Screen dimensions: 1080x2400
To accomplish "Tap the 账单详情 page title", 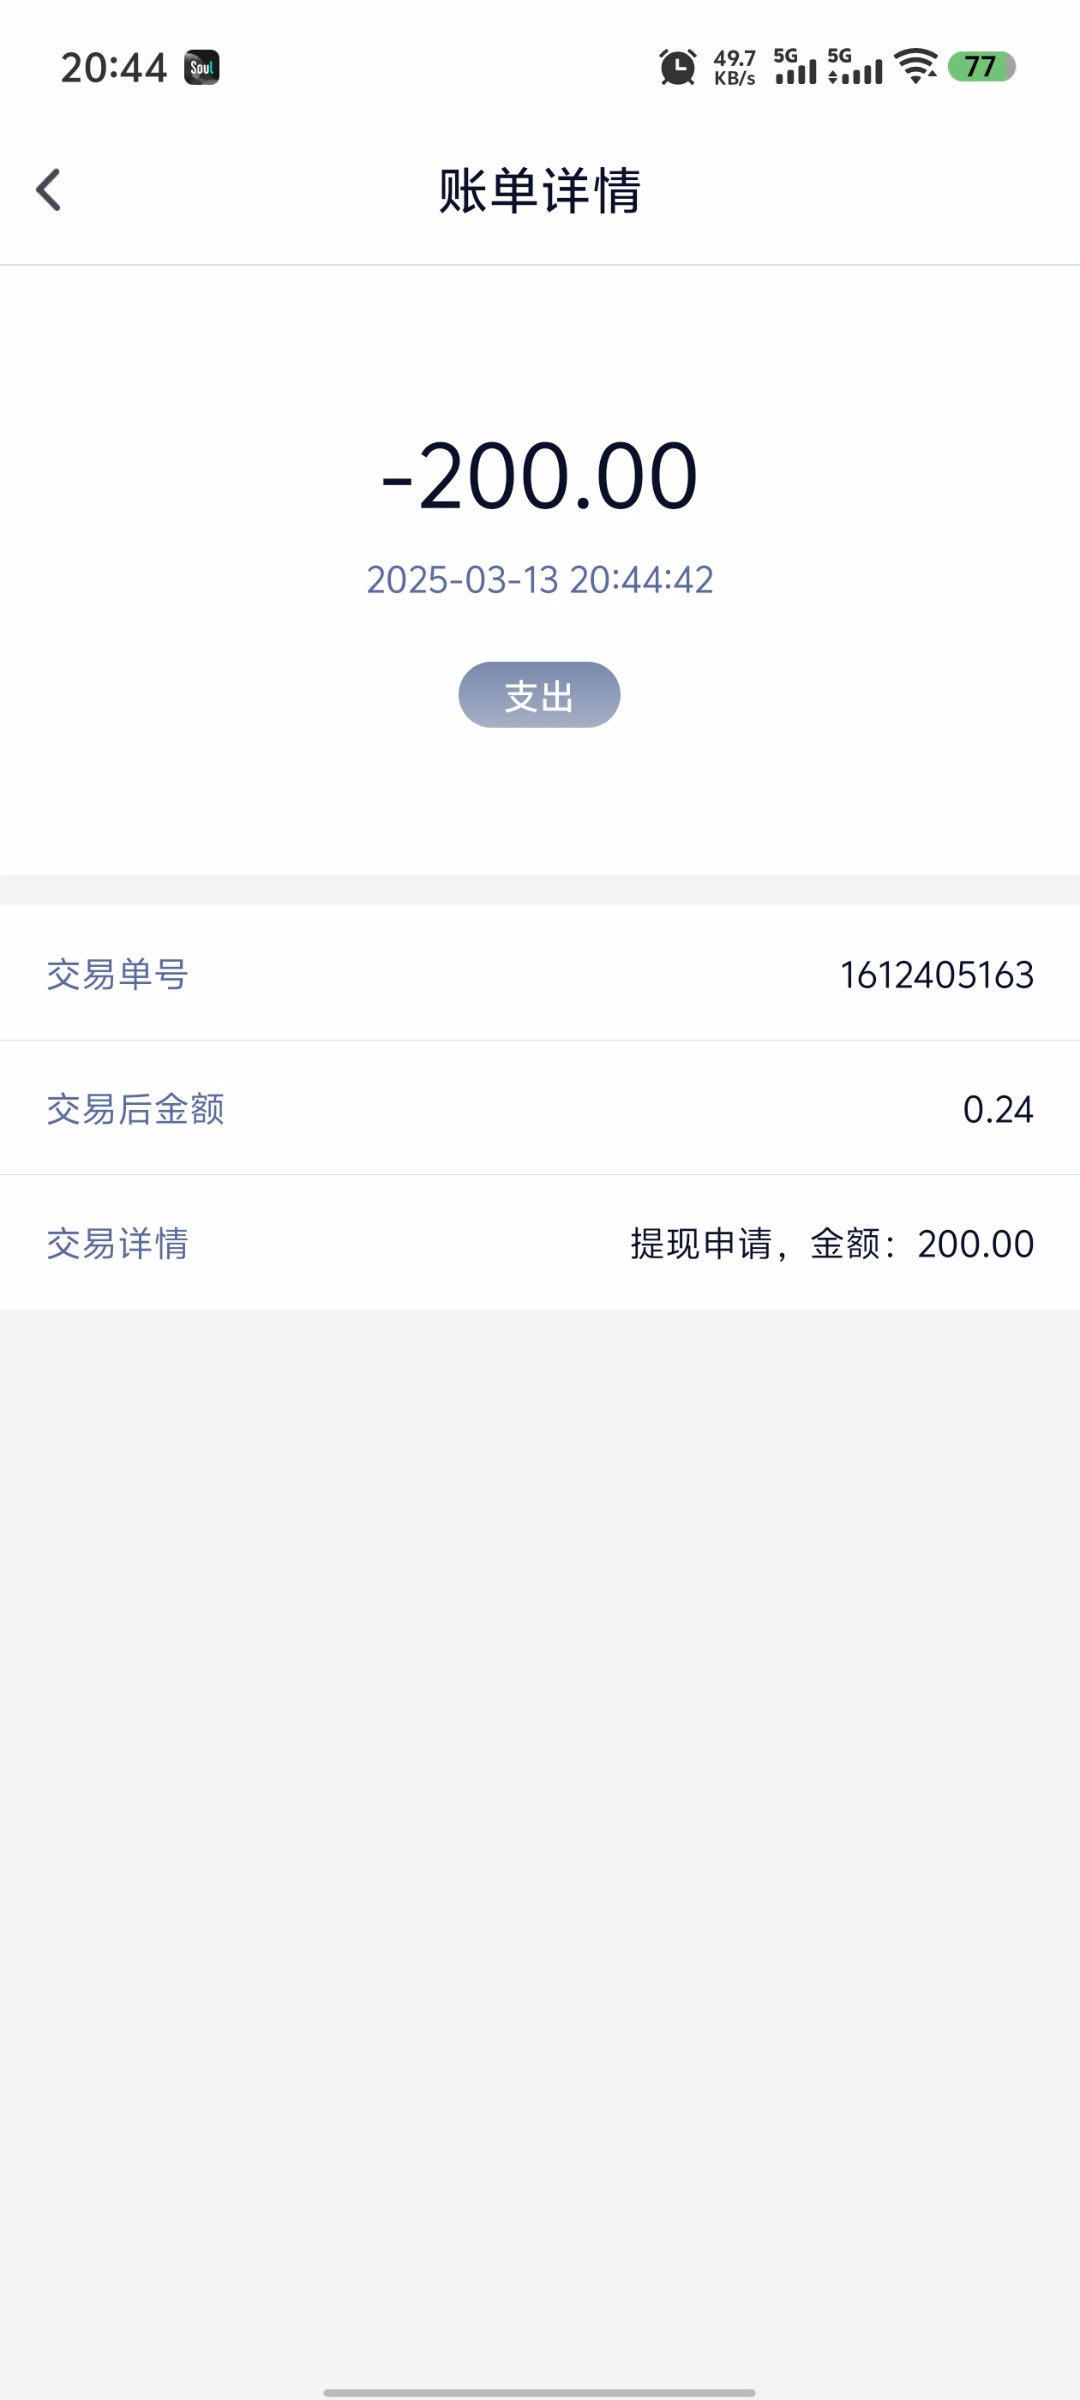I will (x=540, y=190).
